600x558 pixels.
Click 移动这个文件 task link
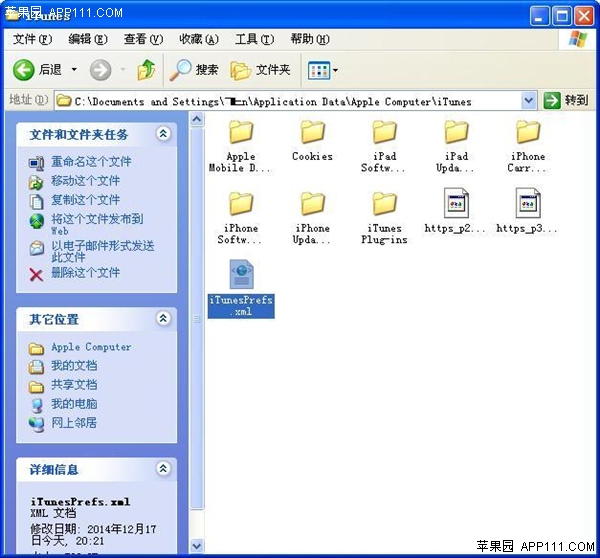[86, 181]
